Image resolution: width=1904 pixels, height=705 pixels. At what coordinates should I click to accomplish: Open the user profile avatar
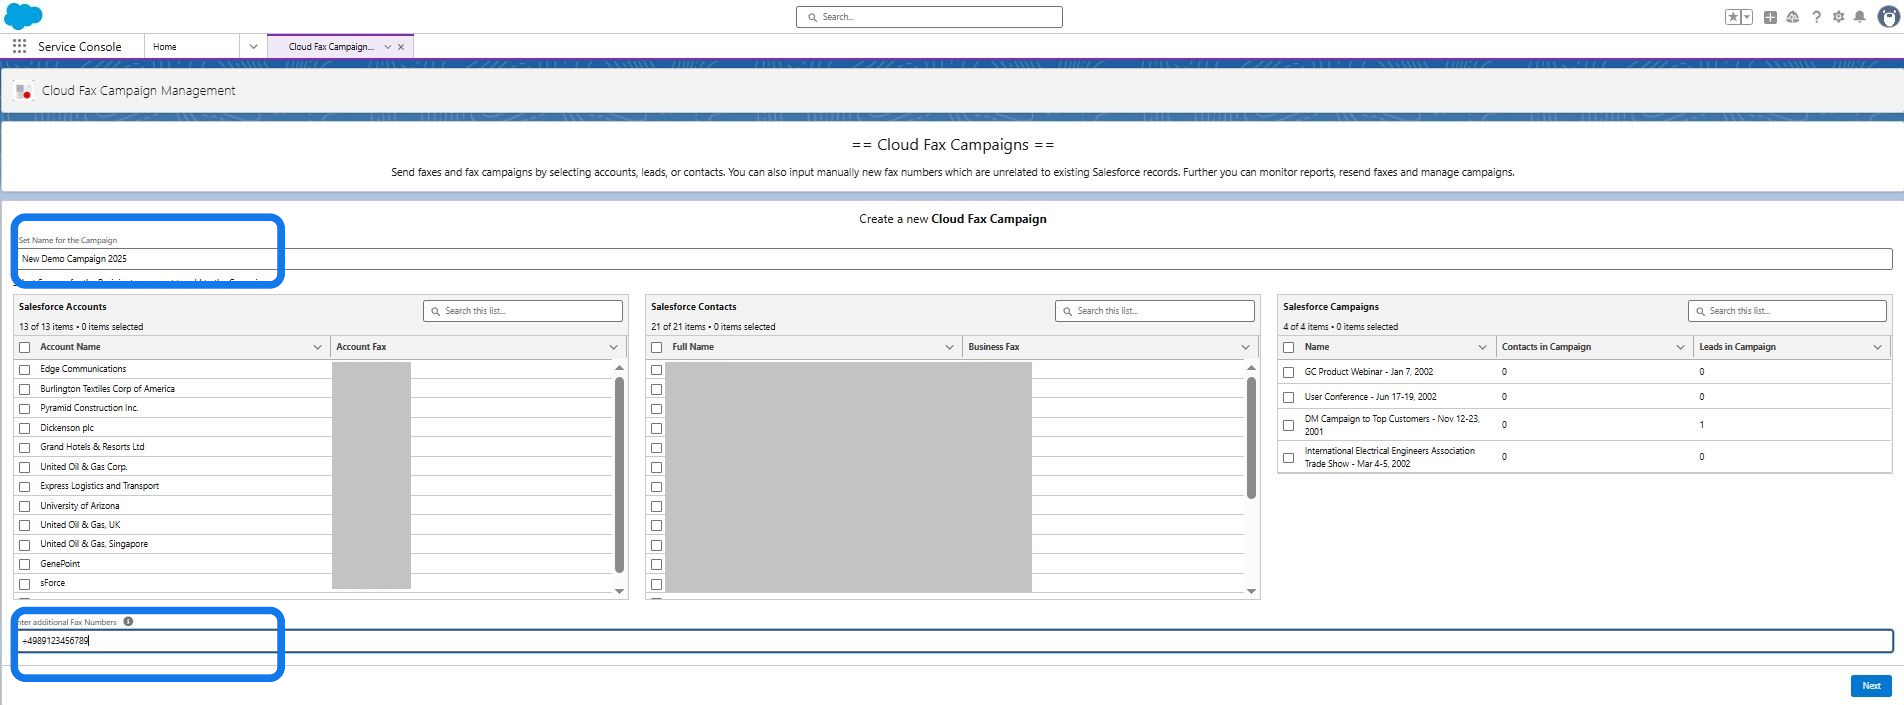tap(1888, 17)
